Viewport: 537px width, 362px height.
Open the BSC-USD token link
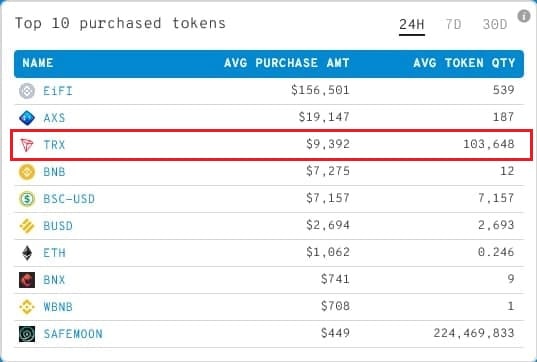tap(69, 199)
